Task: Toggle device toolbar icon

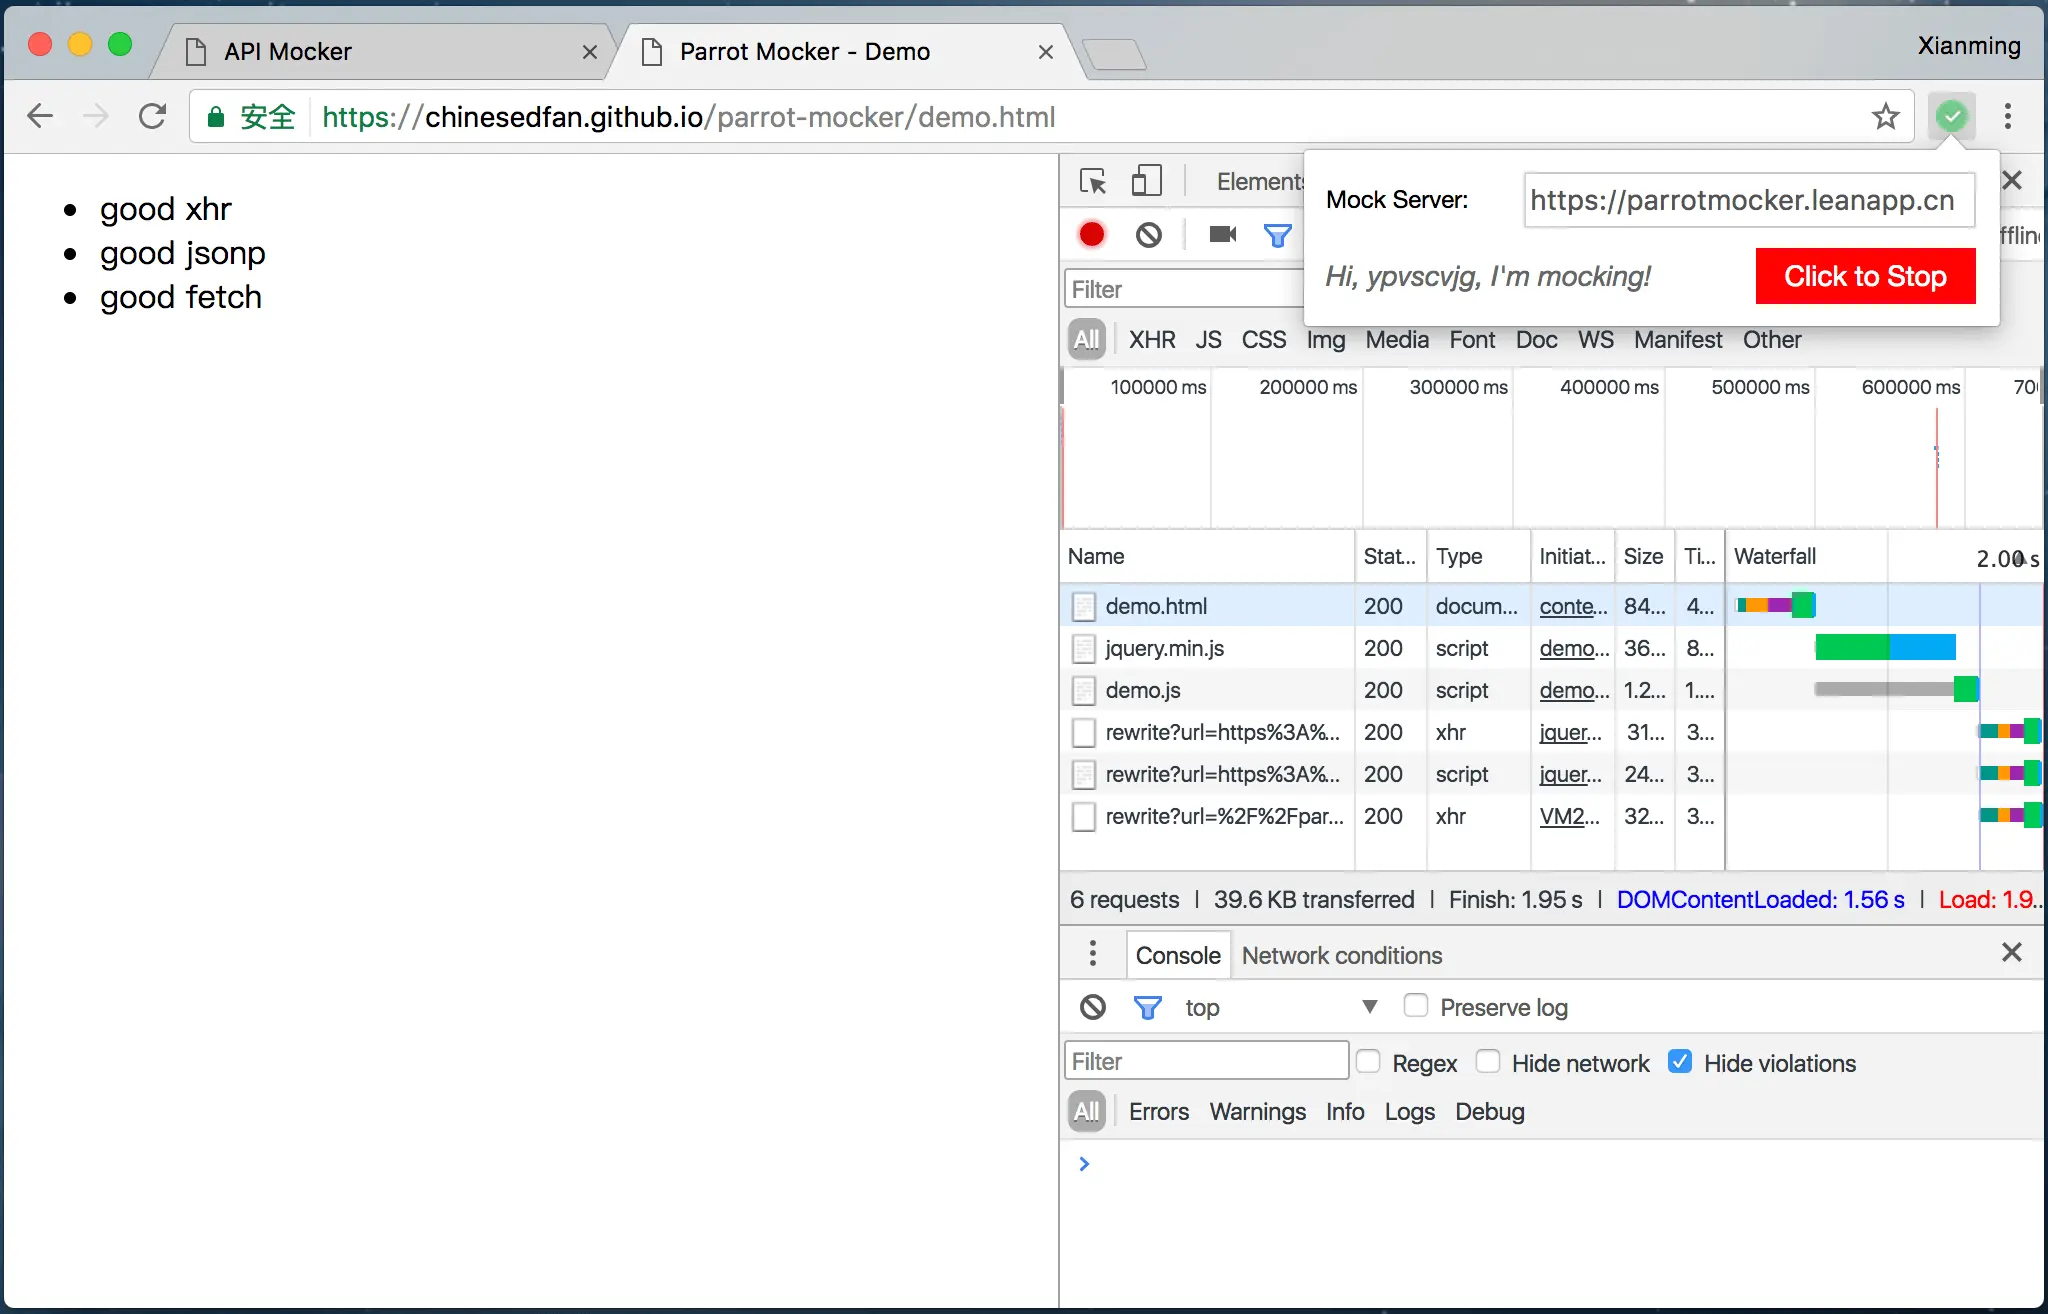Action: (x=1146, y=181)
